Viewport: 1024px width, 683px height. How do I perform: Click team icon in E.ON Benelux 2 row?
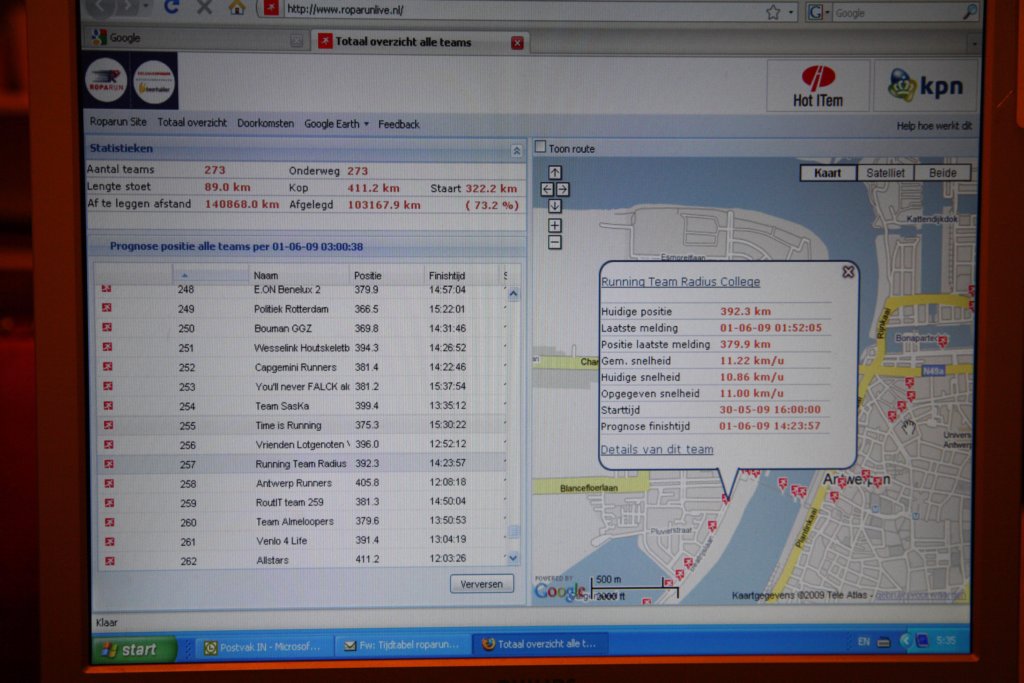(106, 289)
